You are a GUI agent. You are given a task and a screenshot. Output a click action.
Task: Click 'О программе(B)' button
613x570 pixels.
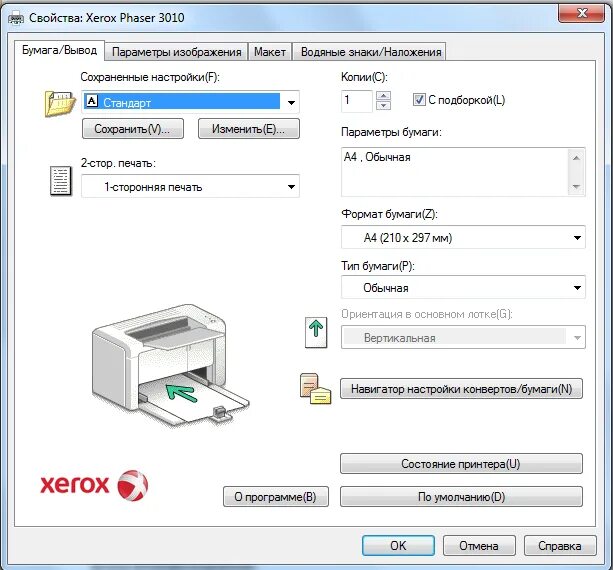coord(276,497)
